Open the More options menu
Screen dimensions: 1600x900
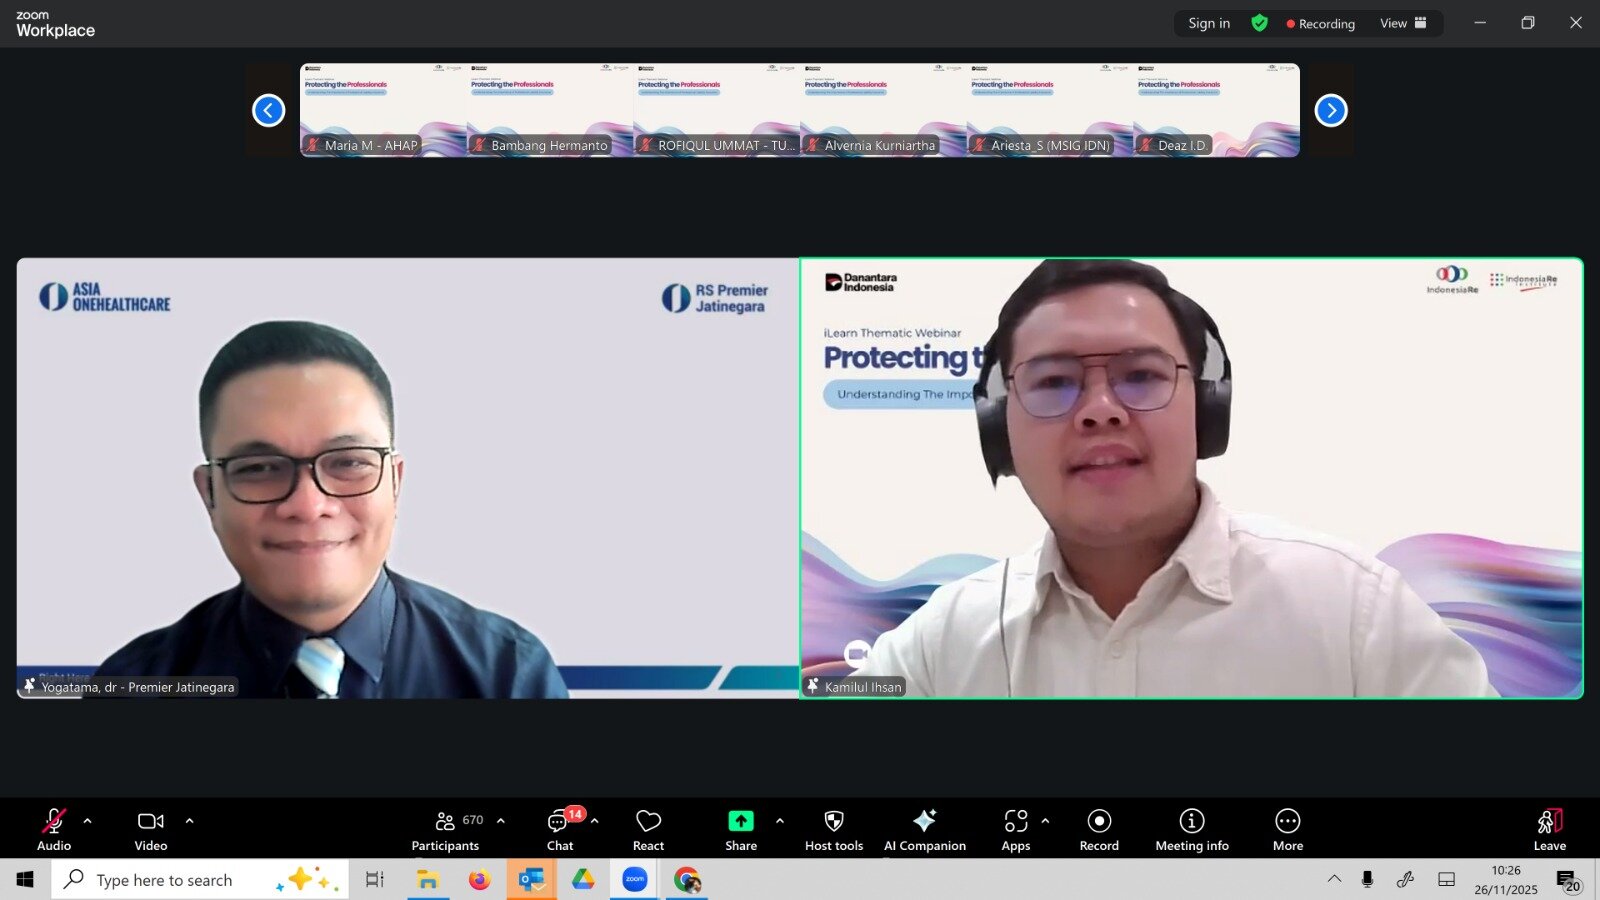coord(1287,830)
